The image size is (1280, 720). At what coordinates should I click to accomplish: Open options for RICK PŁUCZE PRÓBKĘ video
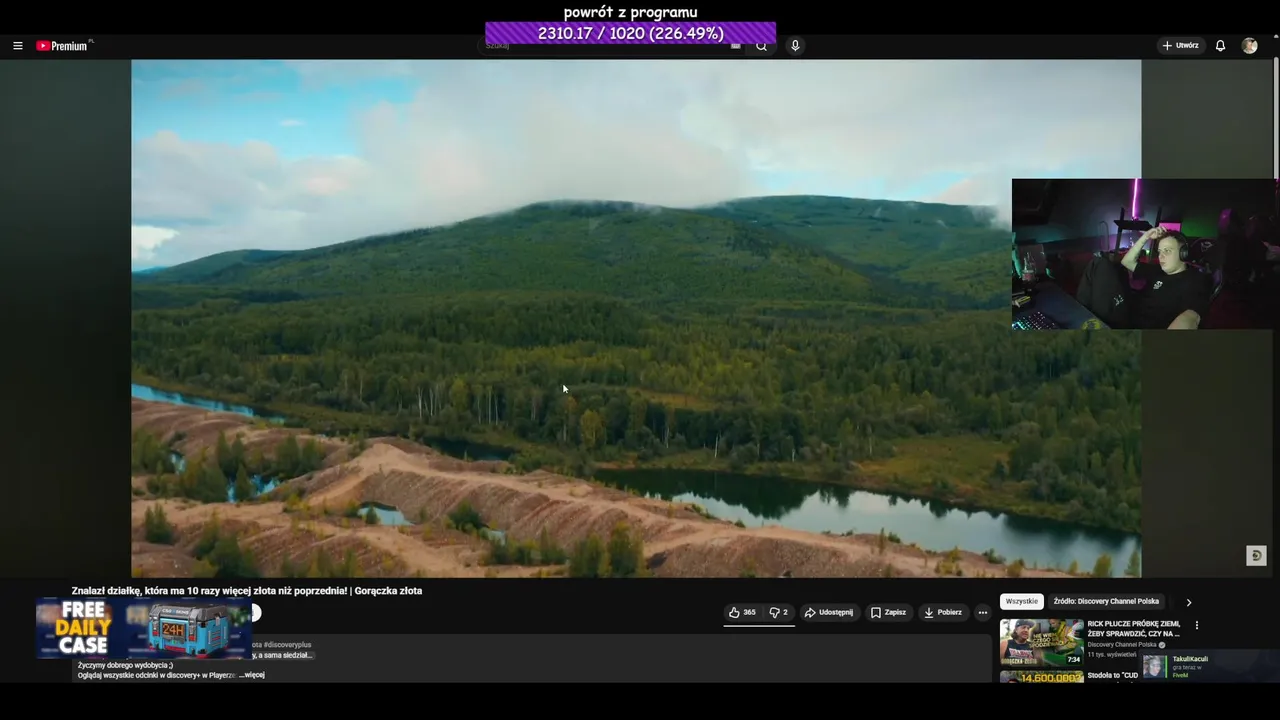click(1197, 625)
